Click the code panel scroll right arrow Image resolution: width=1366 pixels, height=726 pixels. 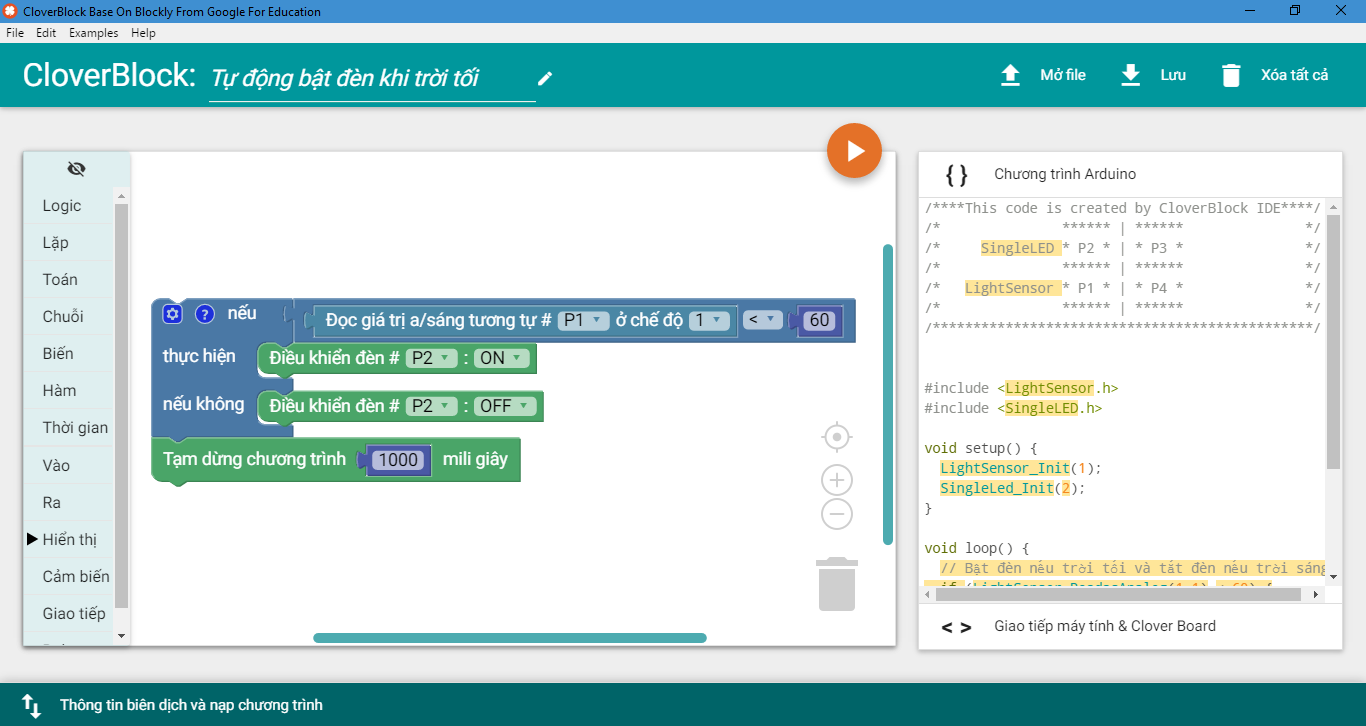1317,594
